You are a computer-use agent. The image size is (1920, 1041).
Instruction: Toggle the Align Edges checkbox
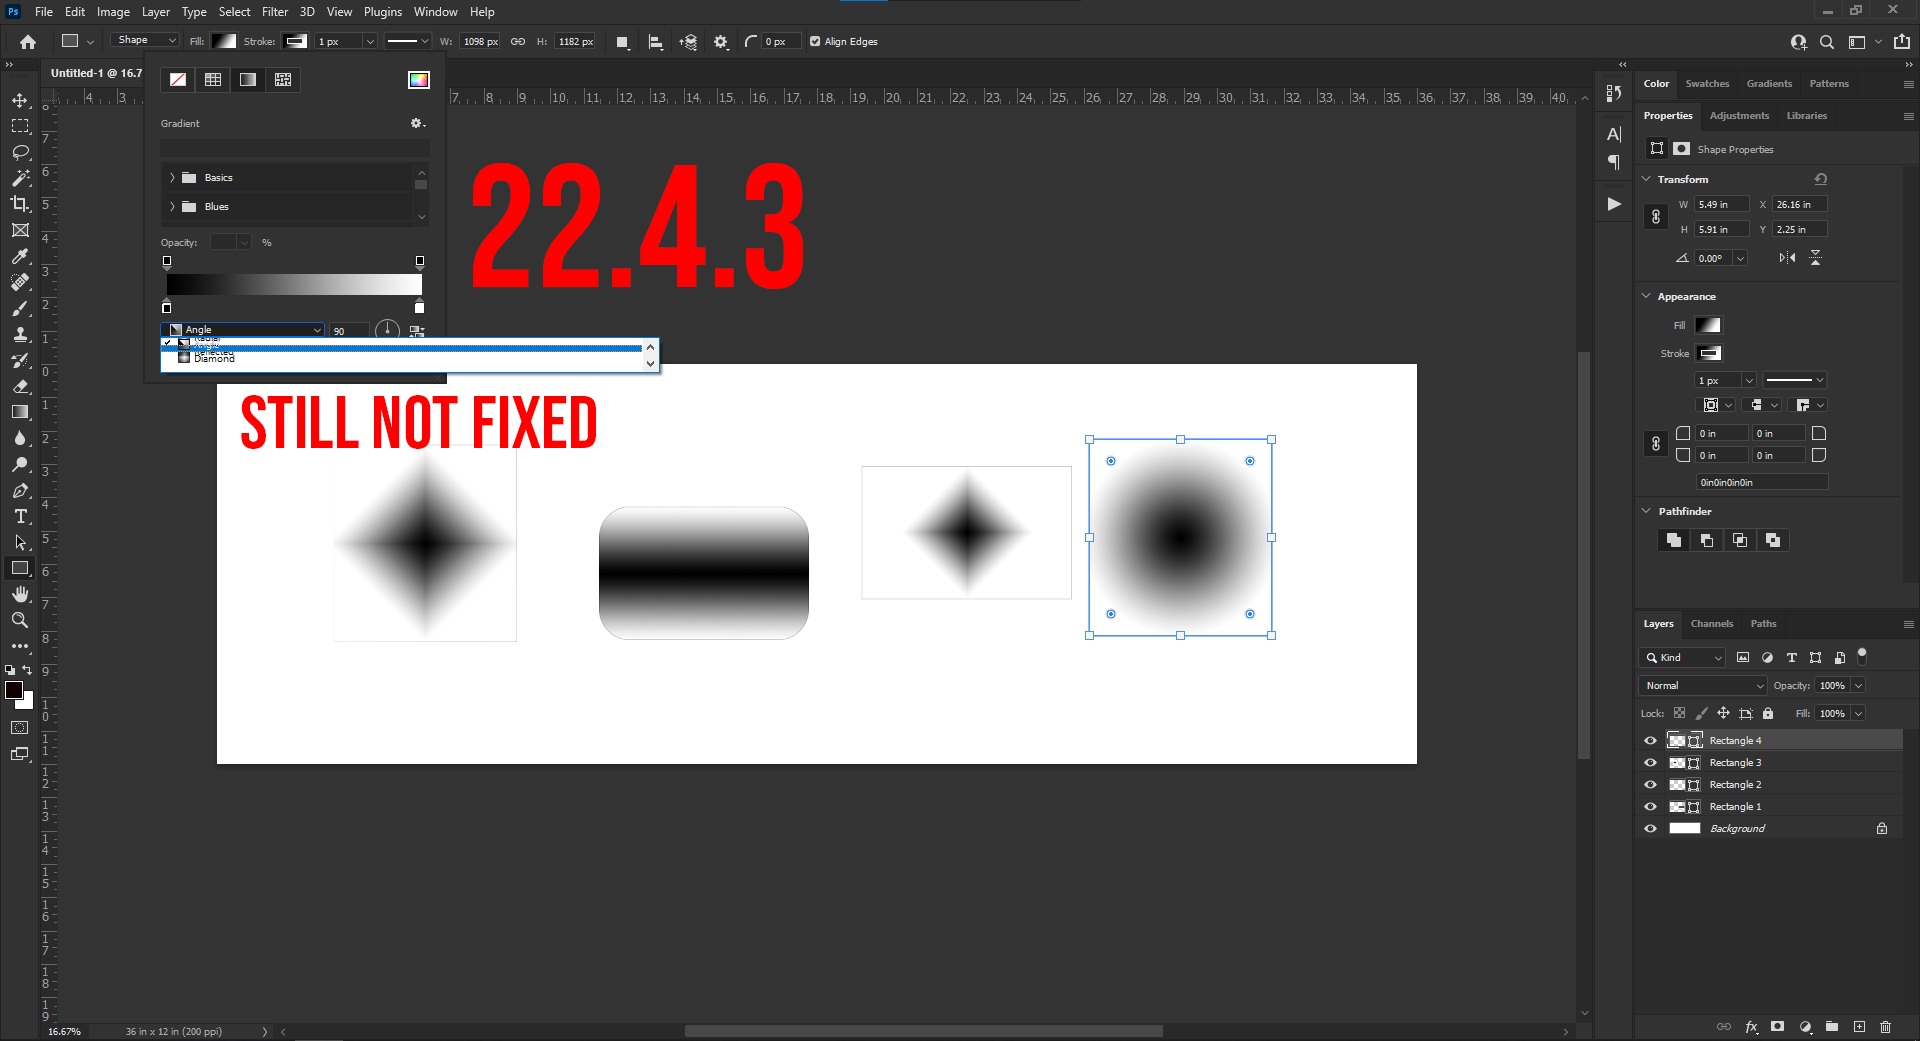click(x=815, y=42)
